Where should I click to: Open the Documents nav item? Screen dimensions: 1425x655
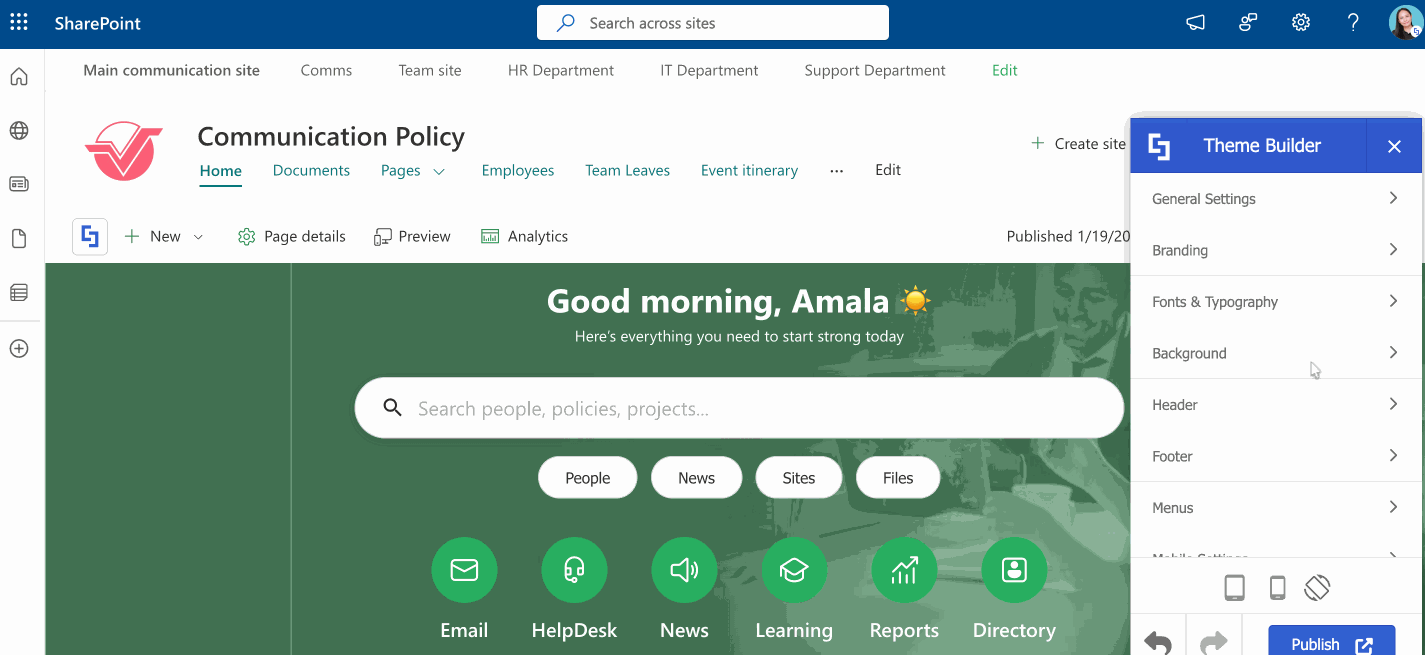coord(311,171)
